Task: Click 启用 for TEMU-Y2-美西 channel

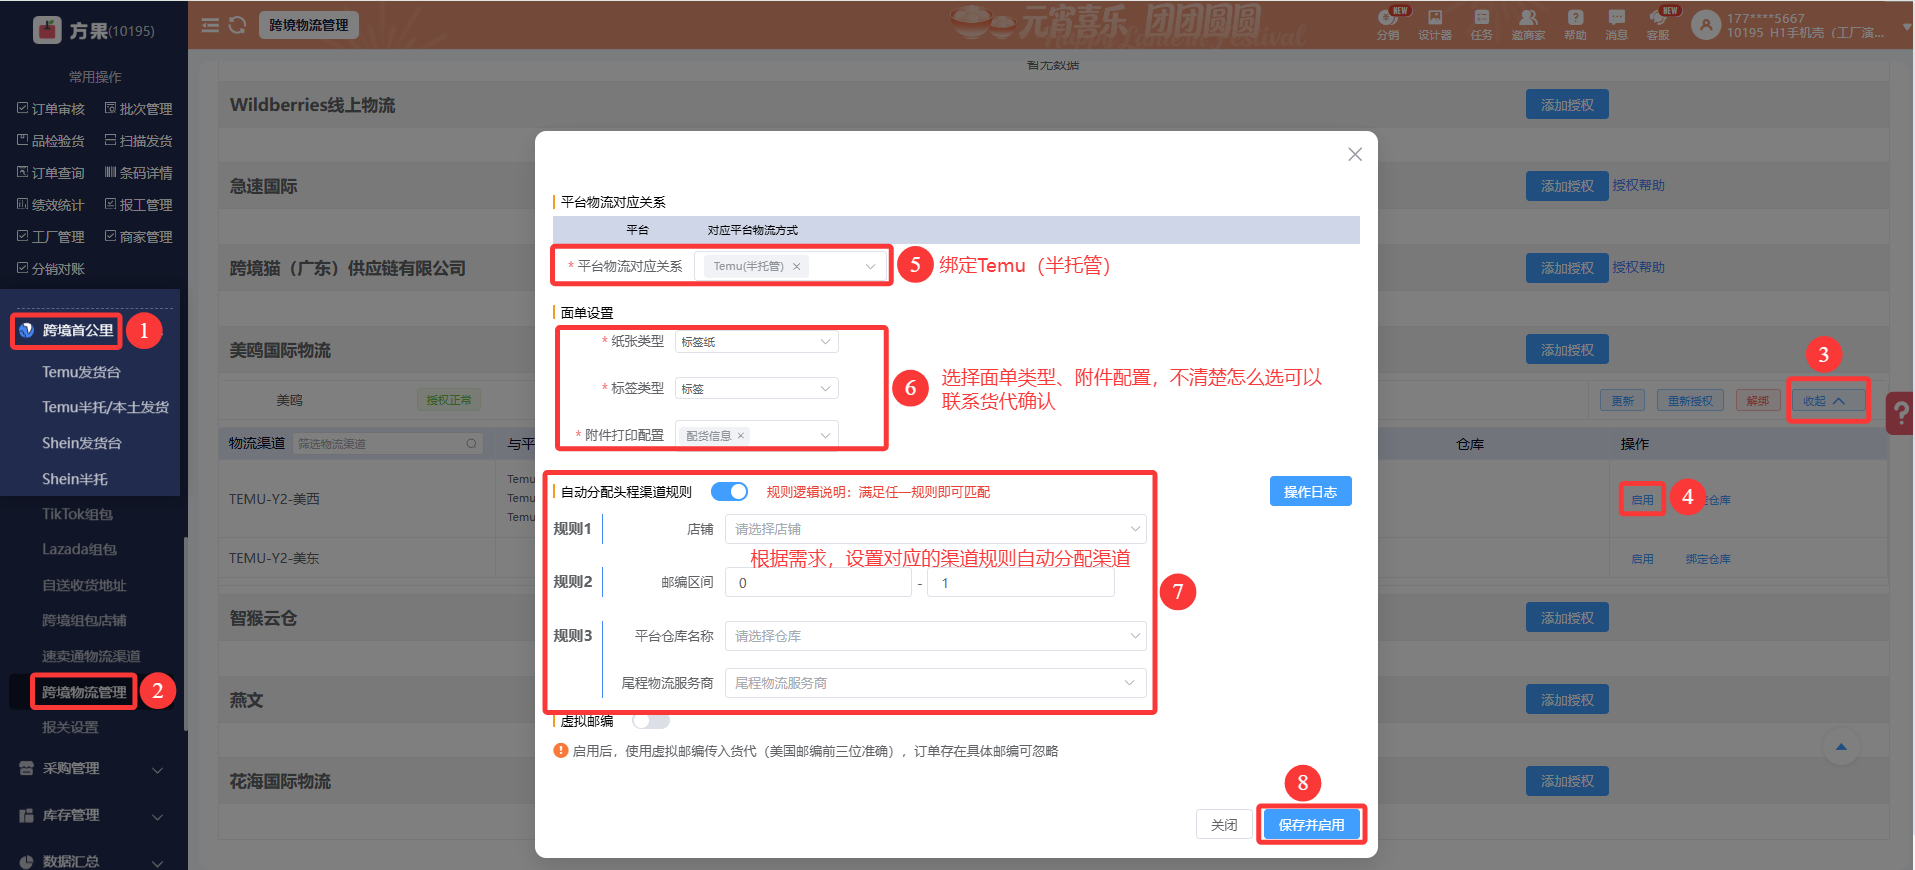Action: click(x=1642, y=499)
